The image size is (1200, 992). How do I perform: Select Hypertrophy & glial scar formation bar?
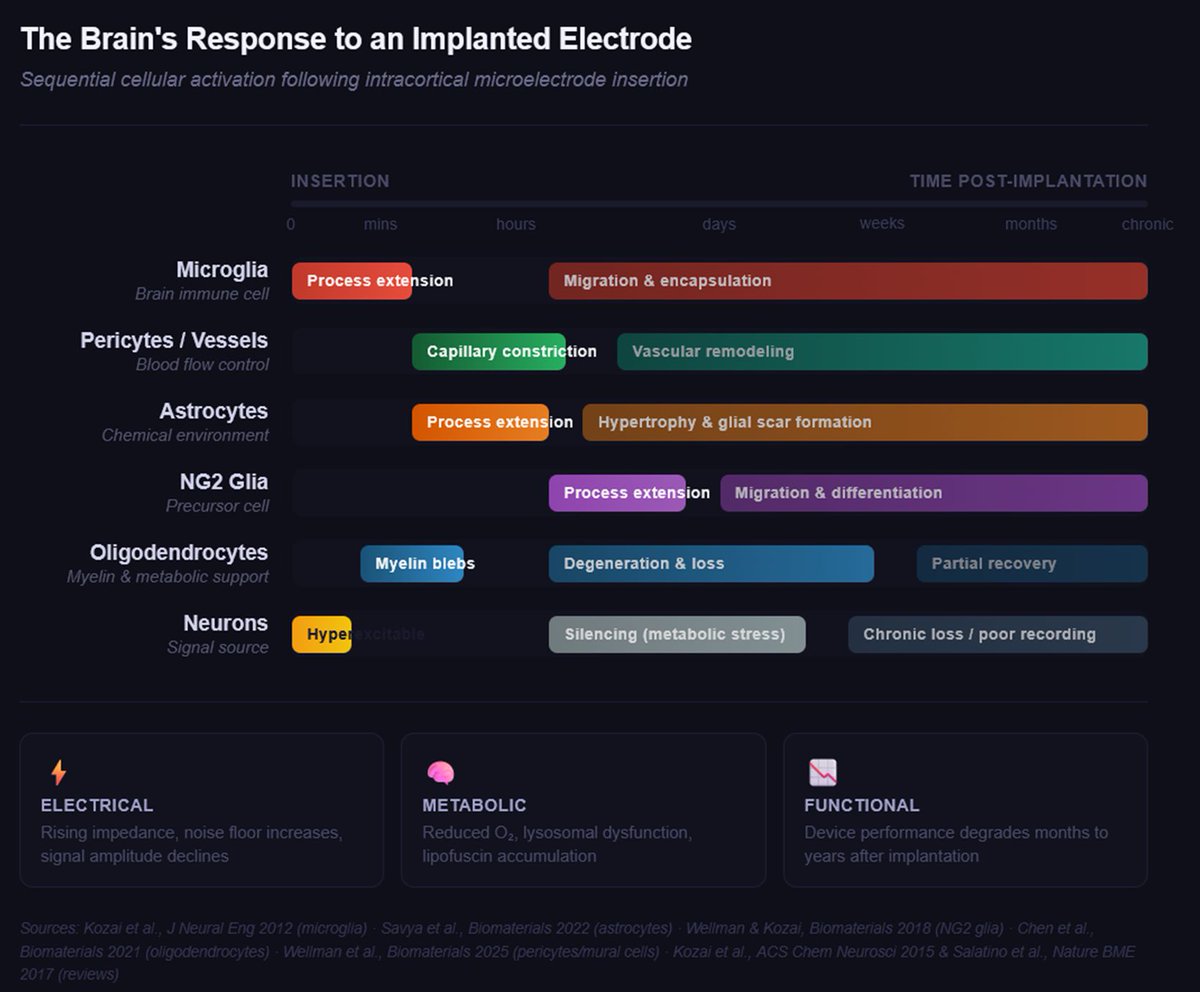tap(864, 422)
